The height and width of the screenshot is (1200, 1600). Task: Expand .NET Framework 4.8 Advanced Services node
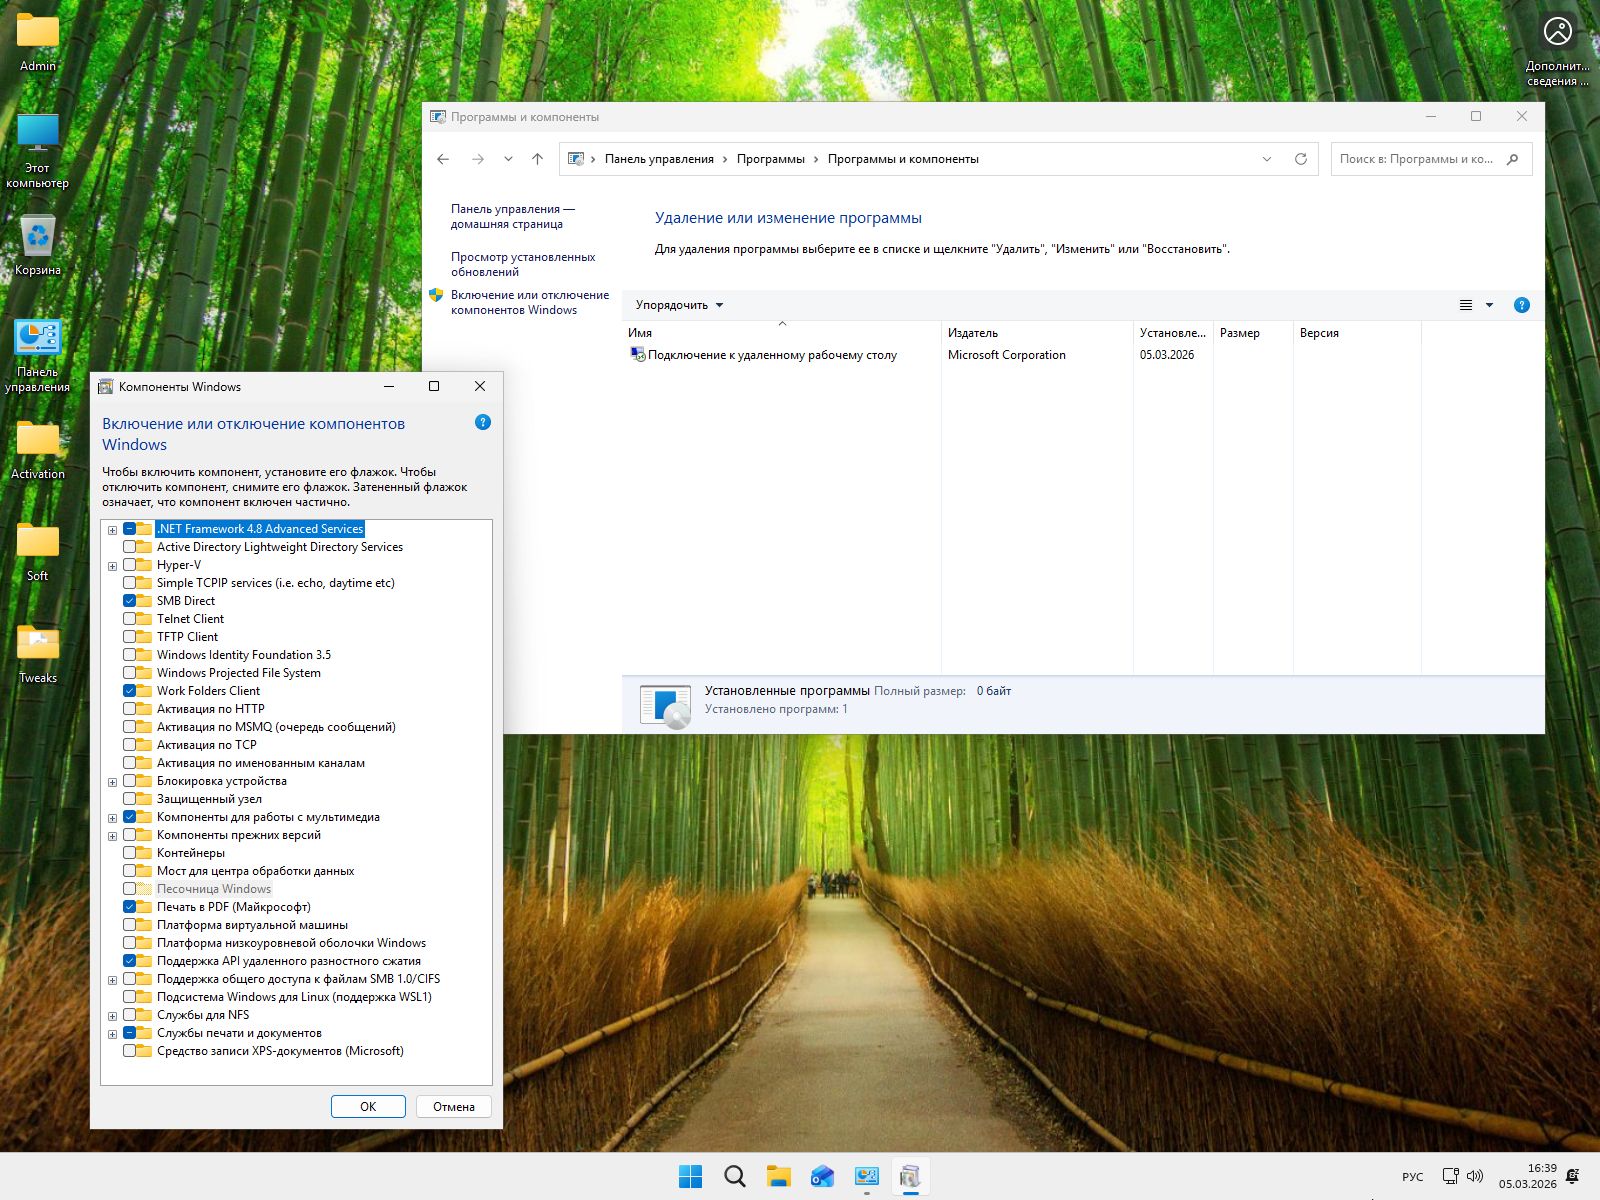(x=112, y=530)
